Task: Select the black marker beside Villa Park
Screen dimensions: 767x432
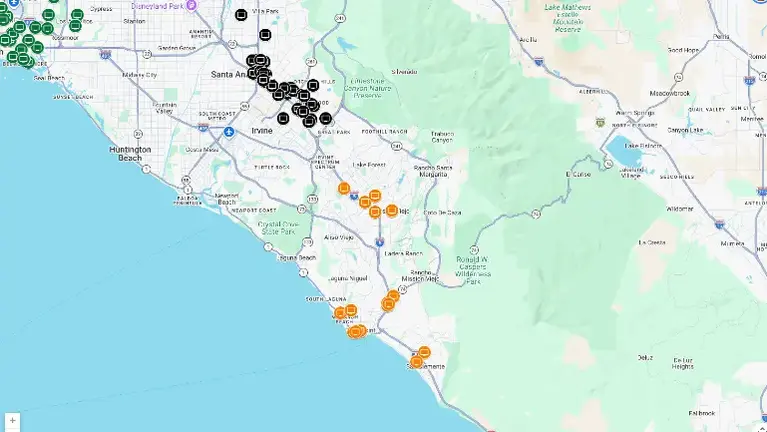Action: pyautogui.click(x=241, y=15)
